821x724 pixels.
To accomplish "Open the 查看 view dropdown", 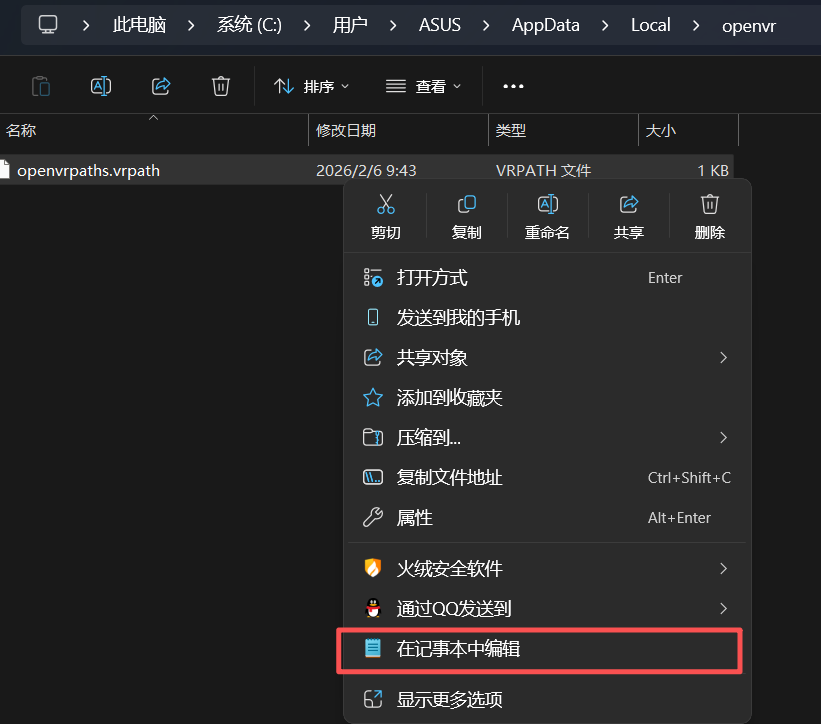I will coord(423,86).
